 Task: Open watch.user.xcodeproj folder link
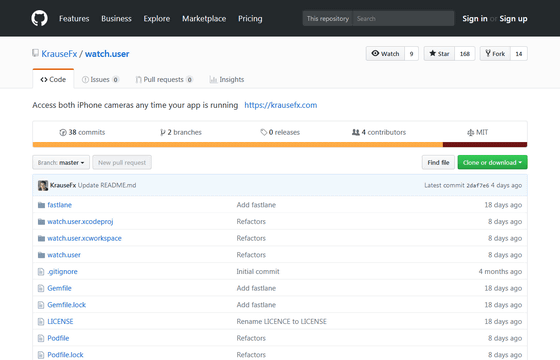coord(80,222)
